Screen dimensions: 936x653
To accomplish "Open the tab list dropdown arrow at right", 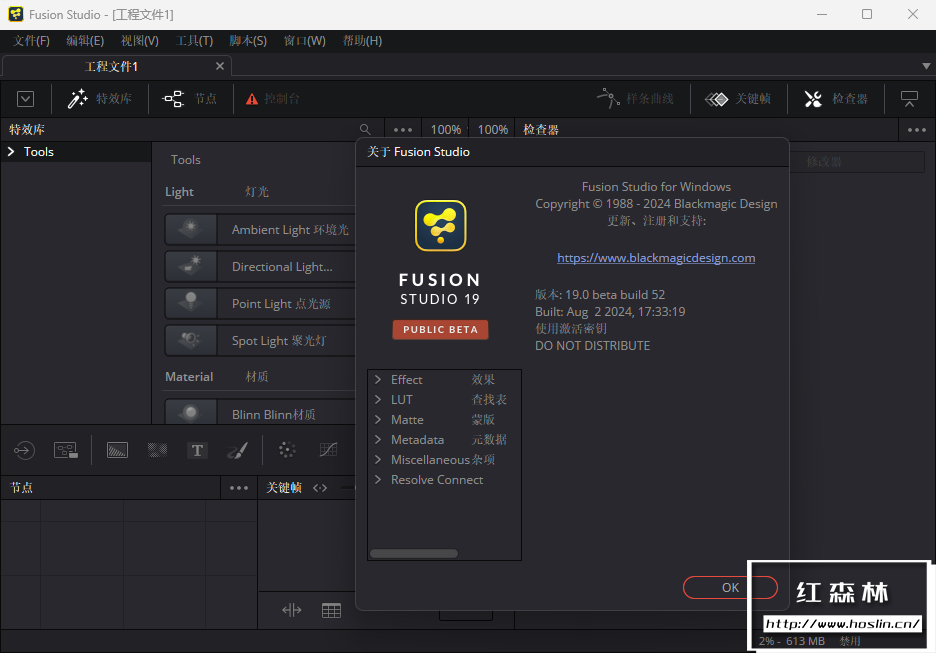I will (x=926, y=66).
